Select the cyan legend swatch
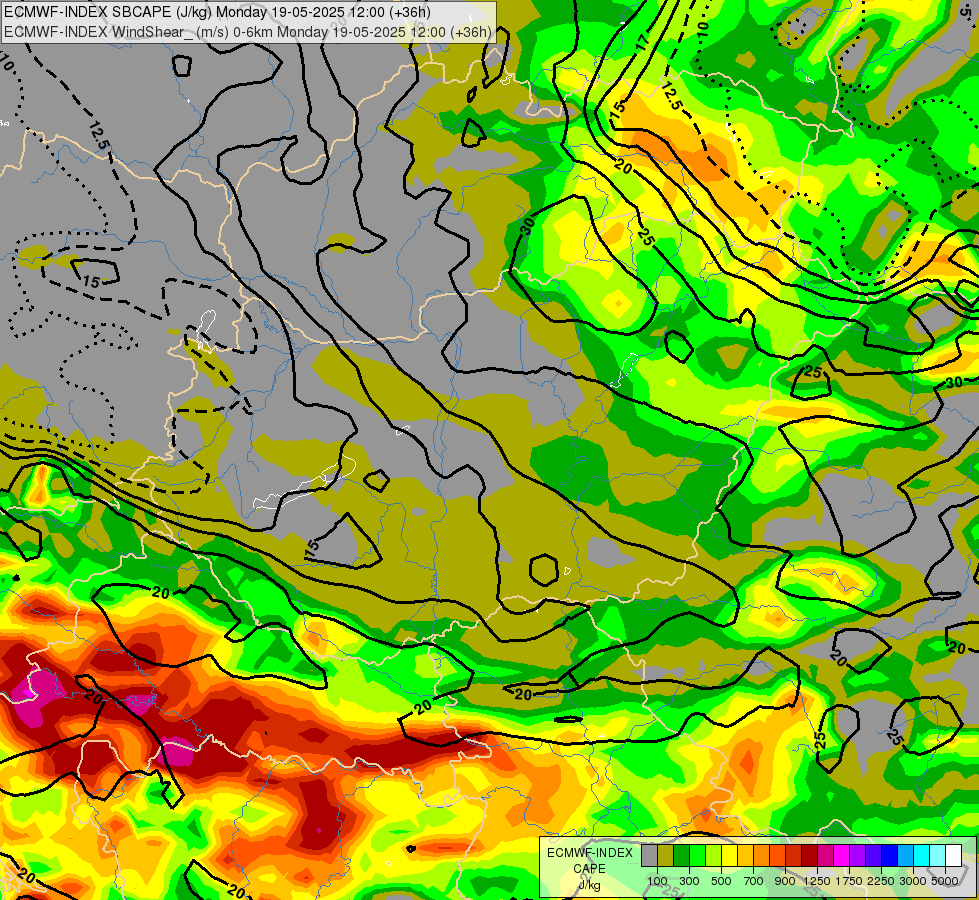The height and width of the screenshot is (900, 979). pos(922,856)
